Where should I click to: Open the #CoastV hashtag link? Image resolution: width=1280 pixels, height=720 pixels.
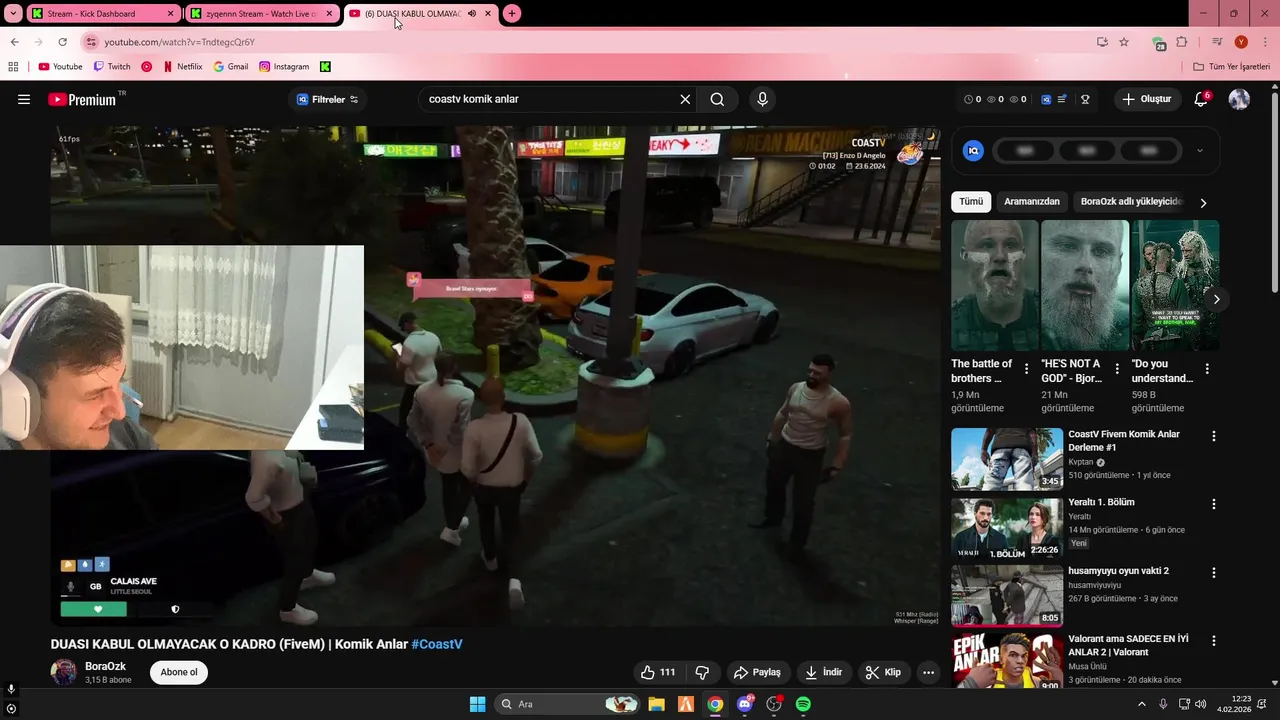click(437, 644)
